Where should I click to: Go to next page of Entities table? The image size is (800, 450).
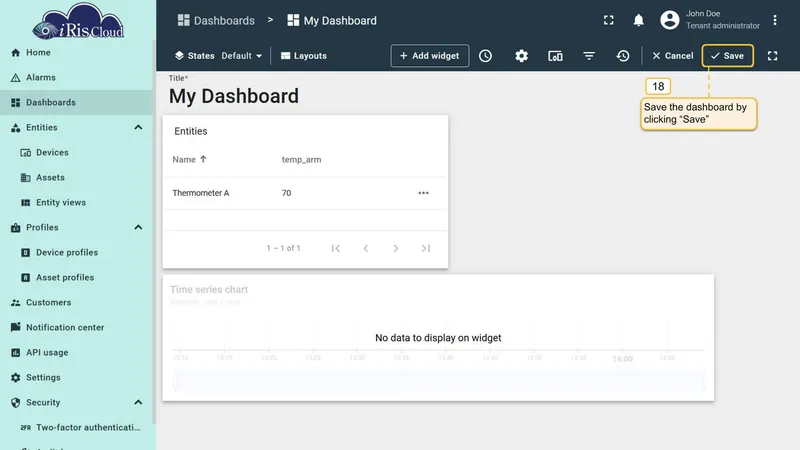(395, 248)
